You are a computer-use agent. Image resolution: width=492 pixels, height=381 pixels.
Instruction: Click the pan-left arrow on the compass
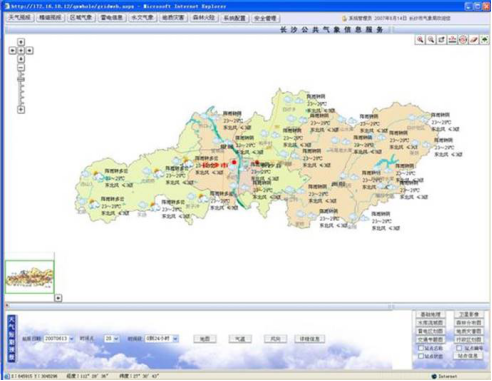coord(12,50)
